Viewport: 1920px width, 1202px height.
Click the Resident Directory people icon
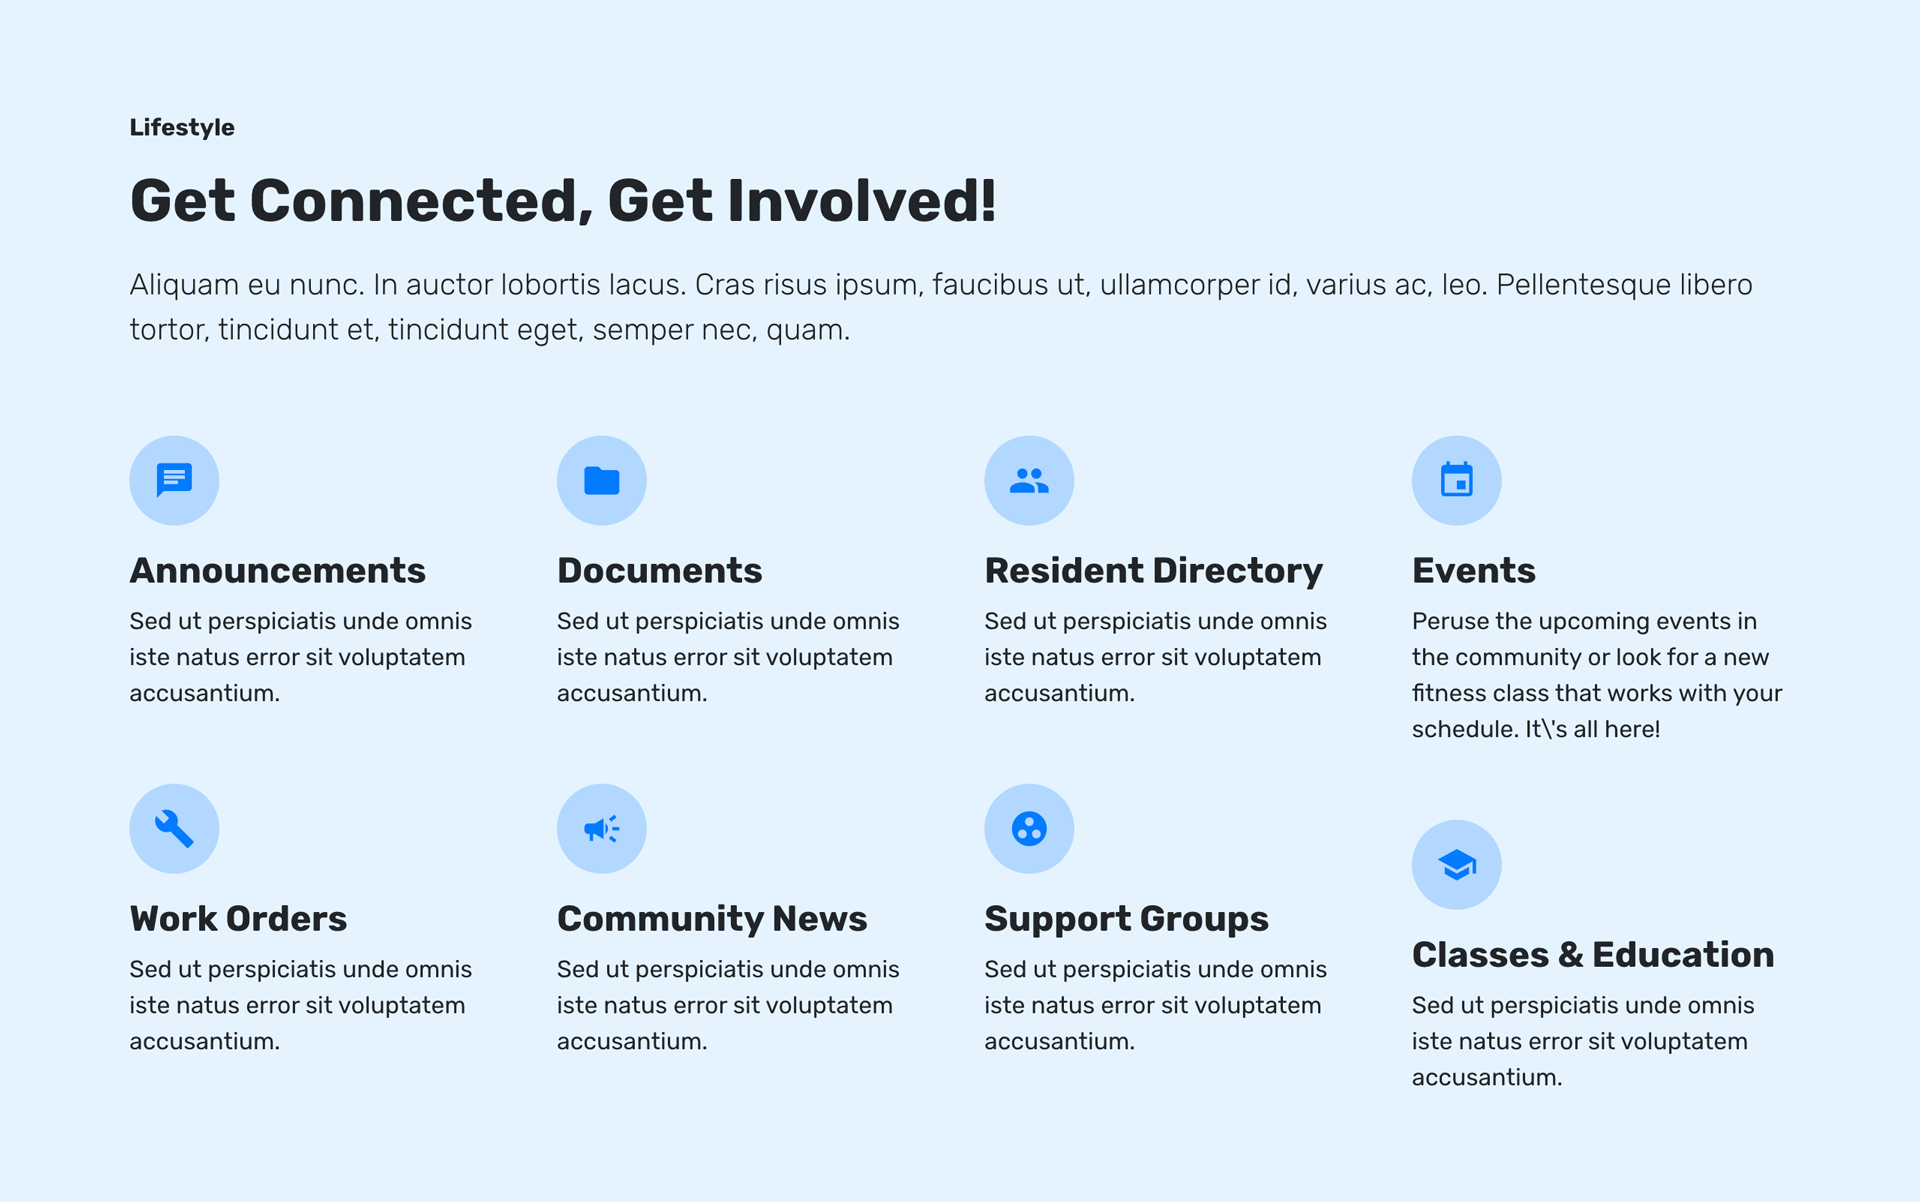1029,480
